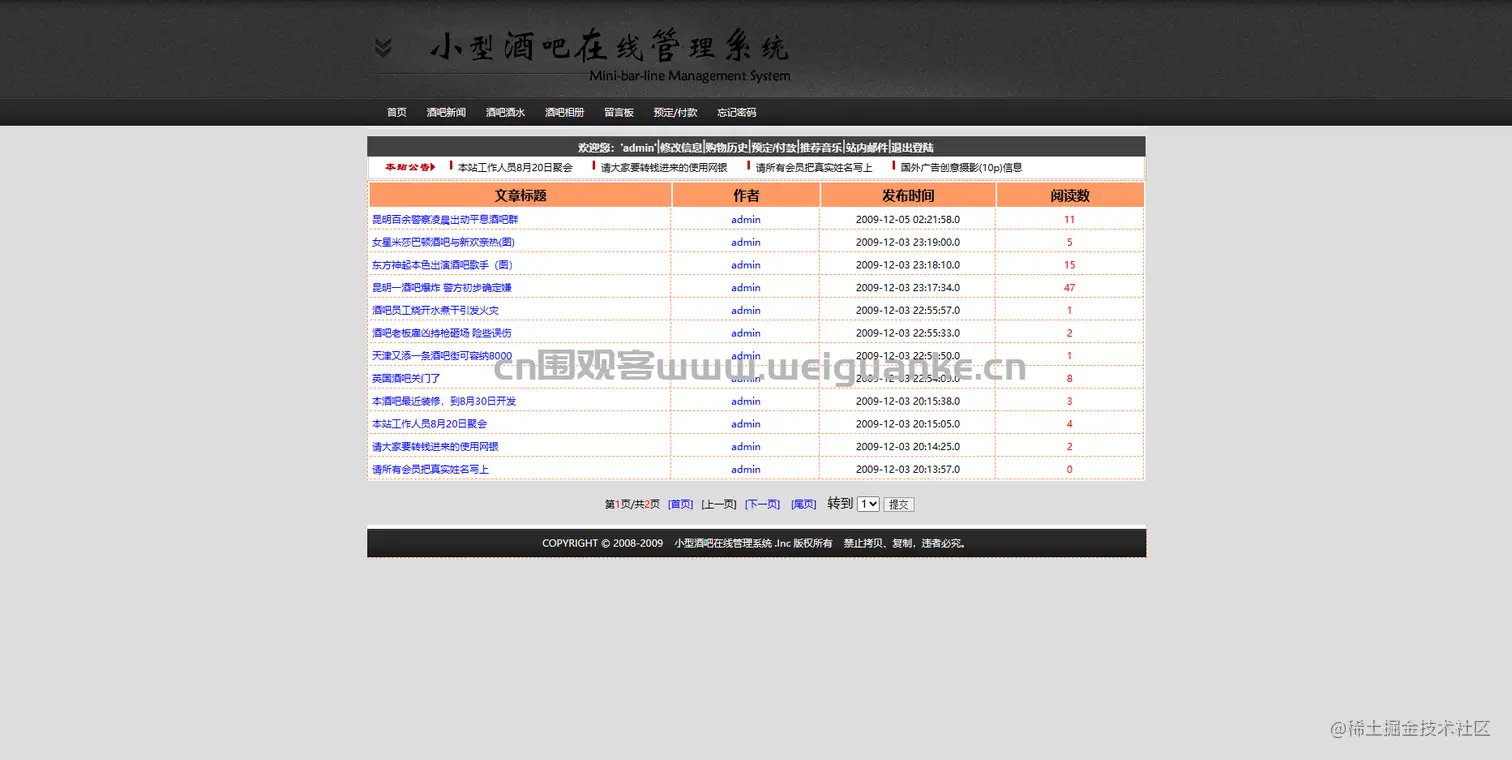Click timestamp 2009-12-05 02:21:58.0
This screenshot has height=760, width=1512.
[x=908, y=219]
